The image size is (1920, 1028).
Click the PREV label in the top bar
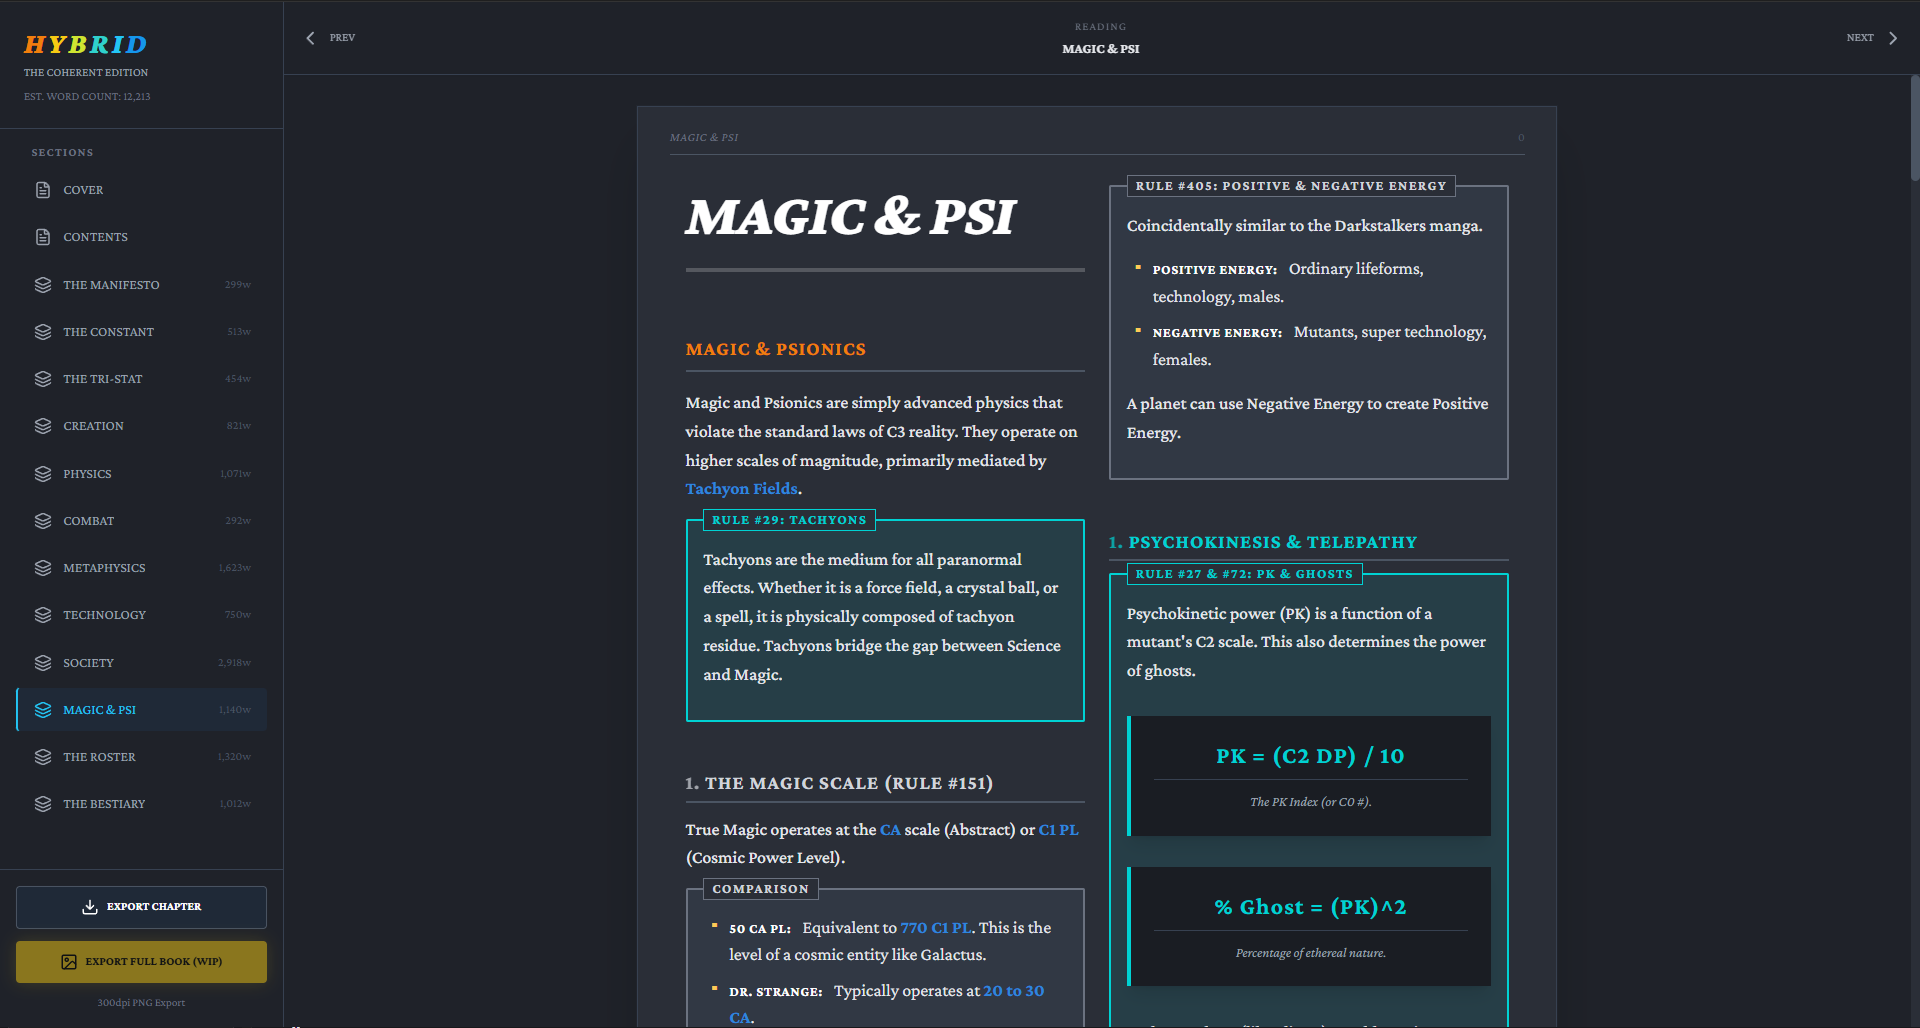pos(342,38)
